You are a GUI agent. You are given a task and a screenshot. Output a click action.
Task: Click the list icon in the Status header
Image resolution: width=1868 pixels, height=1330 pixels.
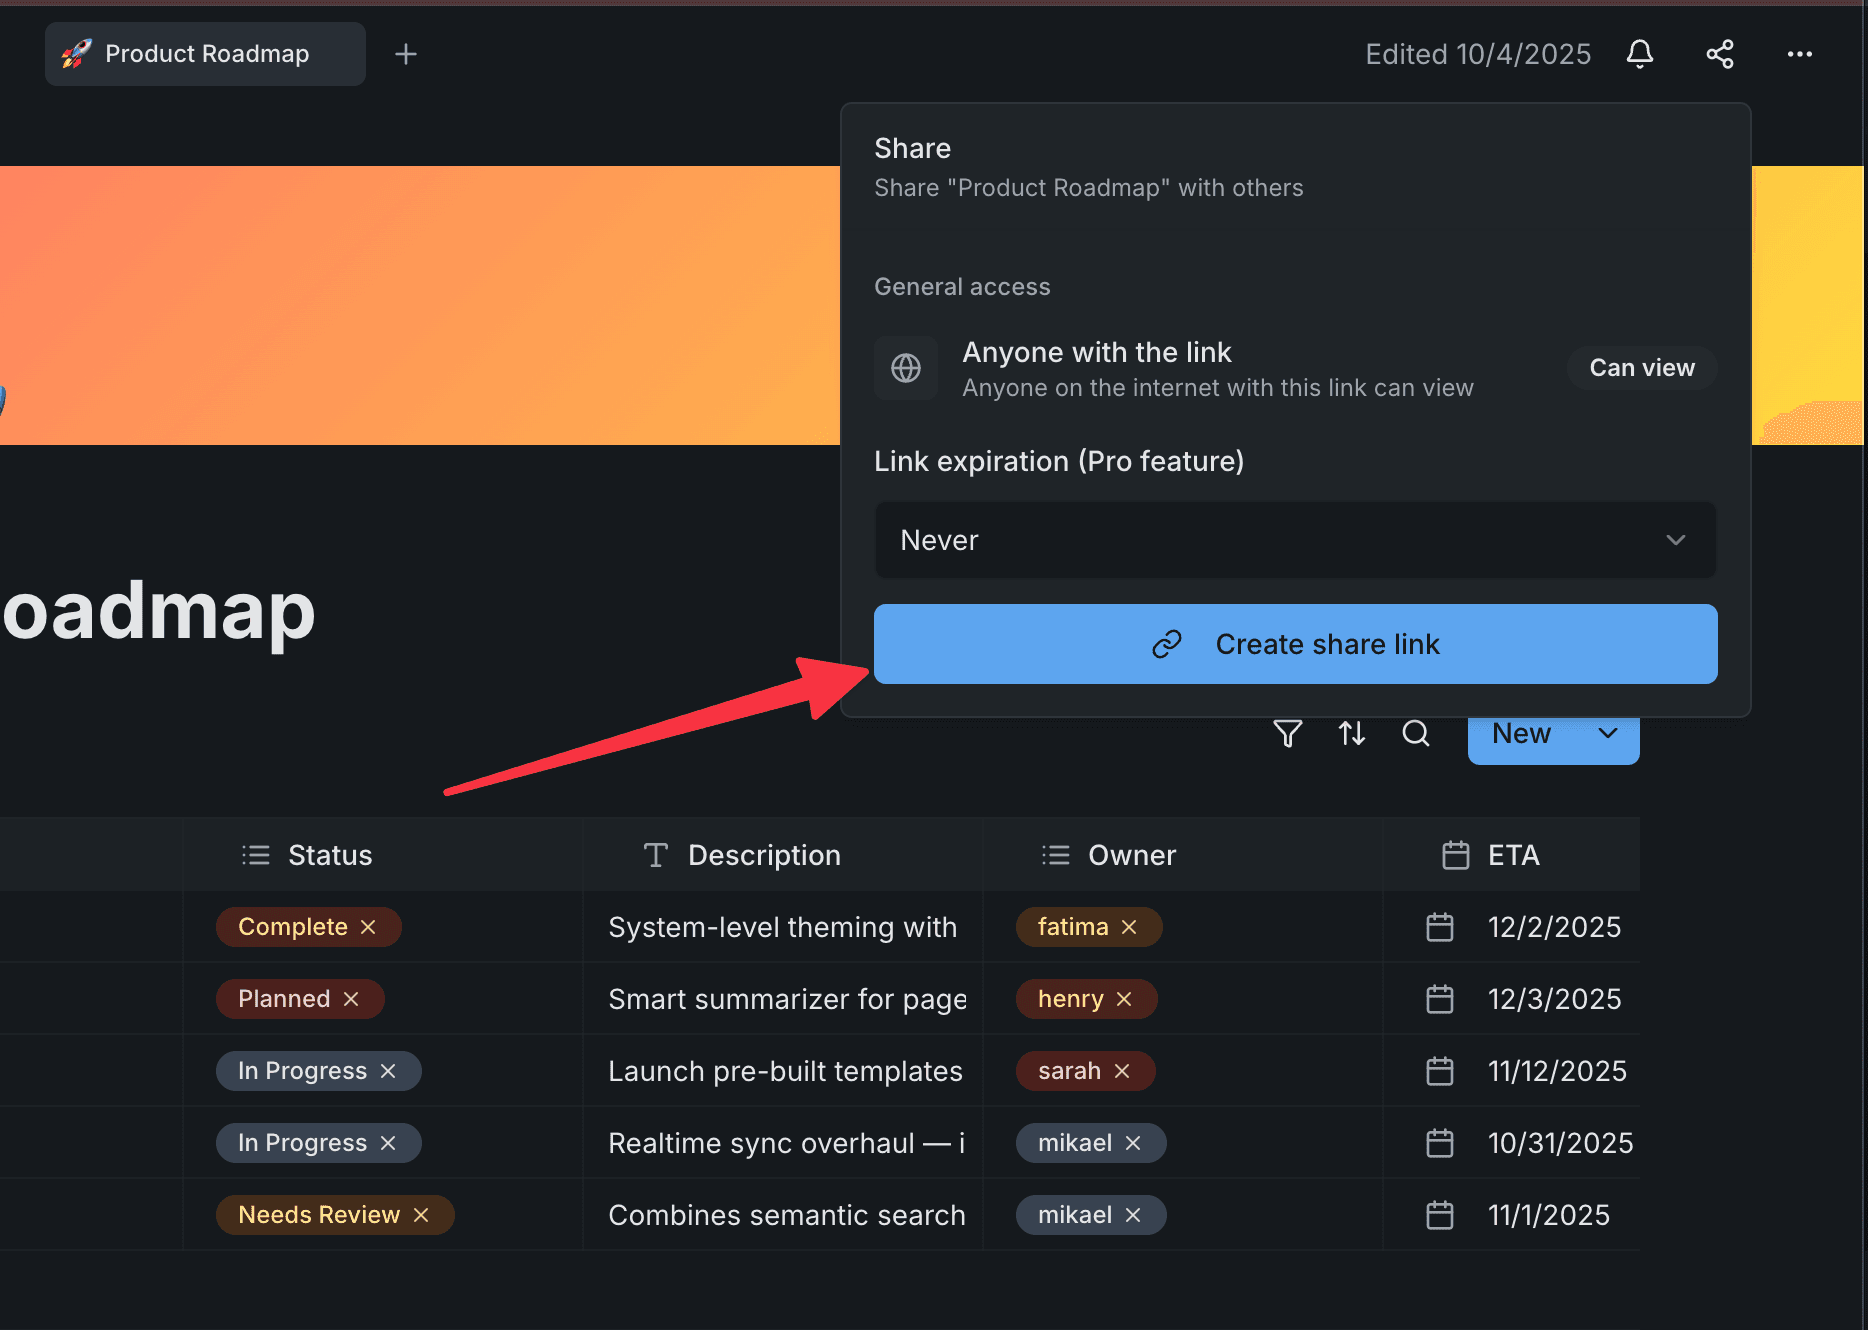pyautogui.click(x=255, y=854)
